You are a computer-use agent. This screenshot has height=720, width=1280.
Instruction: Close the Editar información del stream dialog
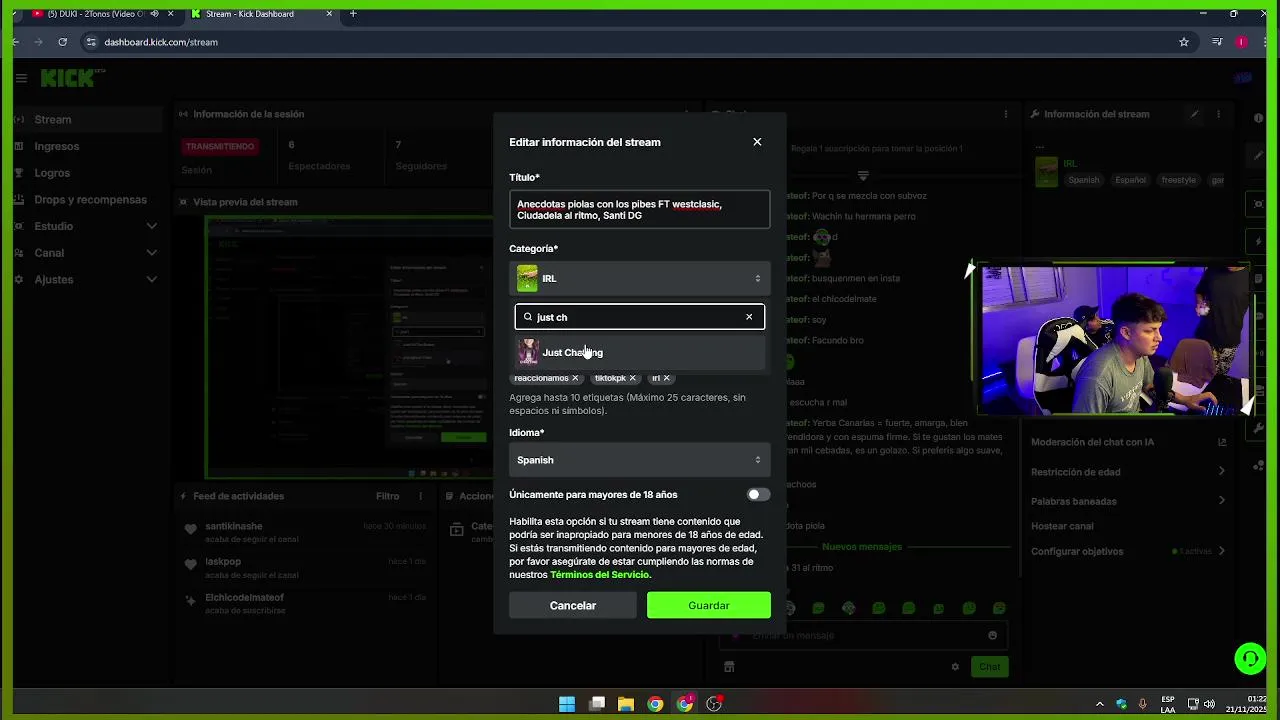757,142
